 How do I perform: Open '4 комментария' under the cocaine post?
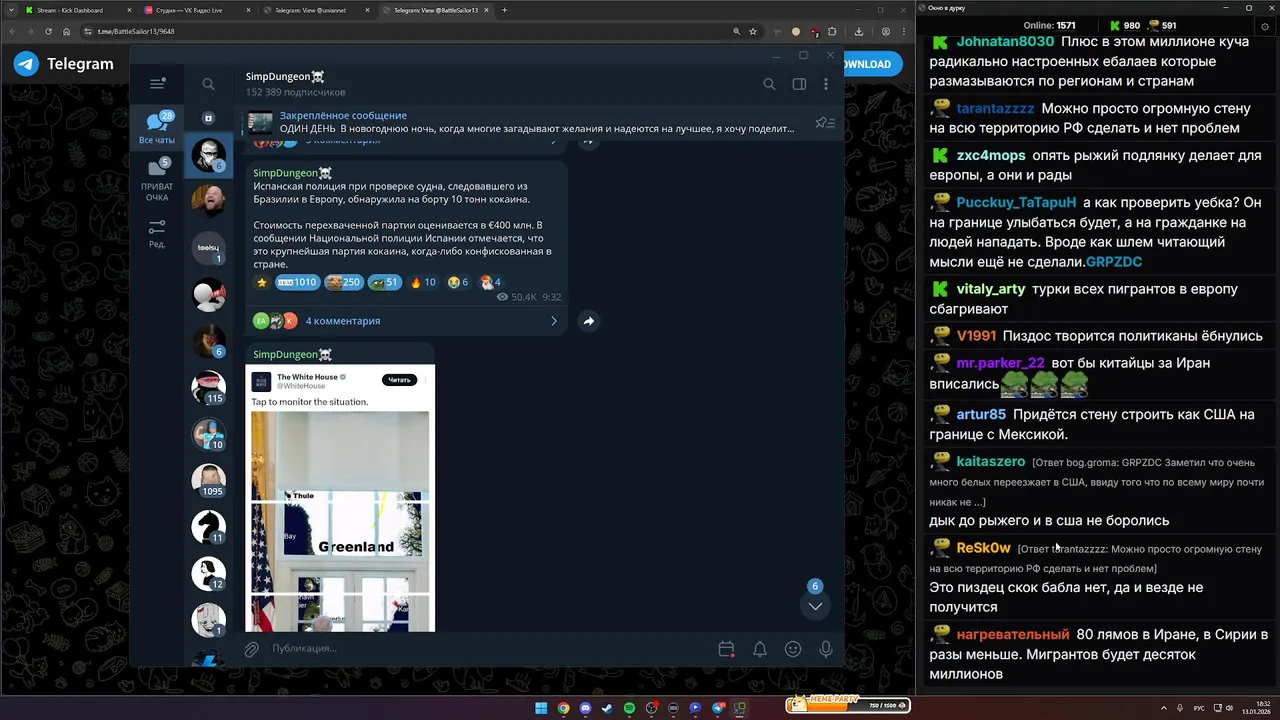(343, 321)
